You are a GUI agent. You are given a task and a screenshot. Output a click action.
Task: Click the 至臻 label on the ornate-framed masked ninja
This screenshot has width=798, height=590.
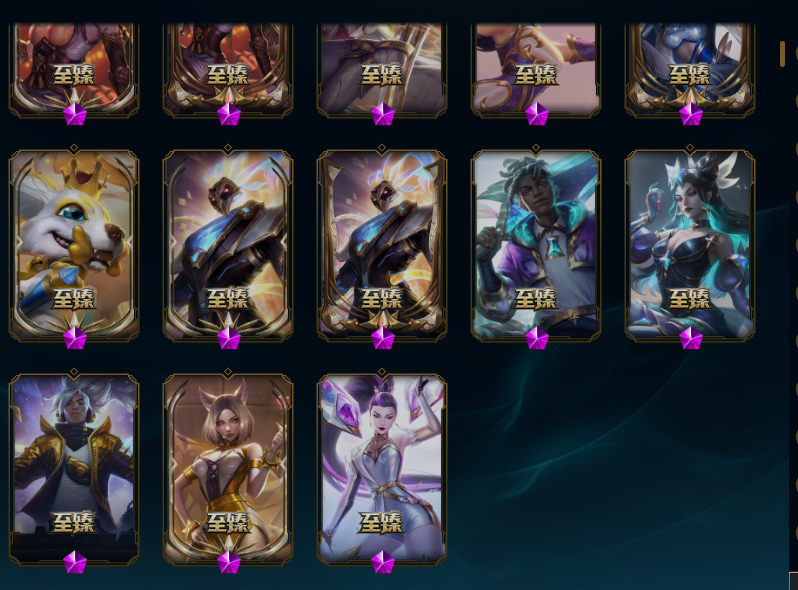tap(382, 298)
